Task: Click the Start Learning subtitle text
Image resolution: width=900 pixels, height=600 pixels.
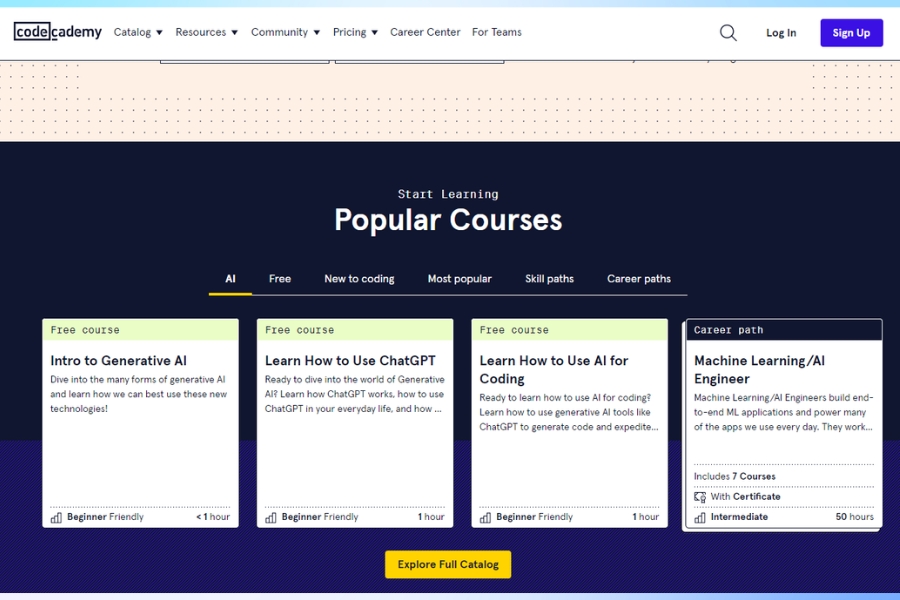Action: 448,194
